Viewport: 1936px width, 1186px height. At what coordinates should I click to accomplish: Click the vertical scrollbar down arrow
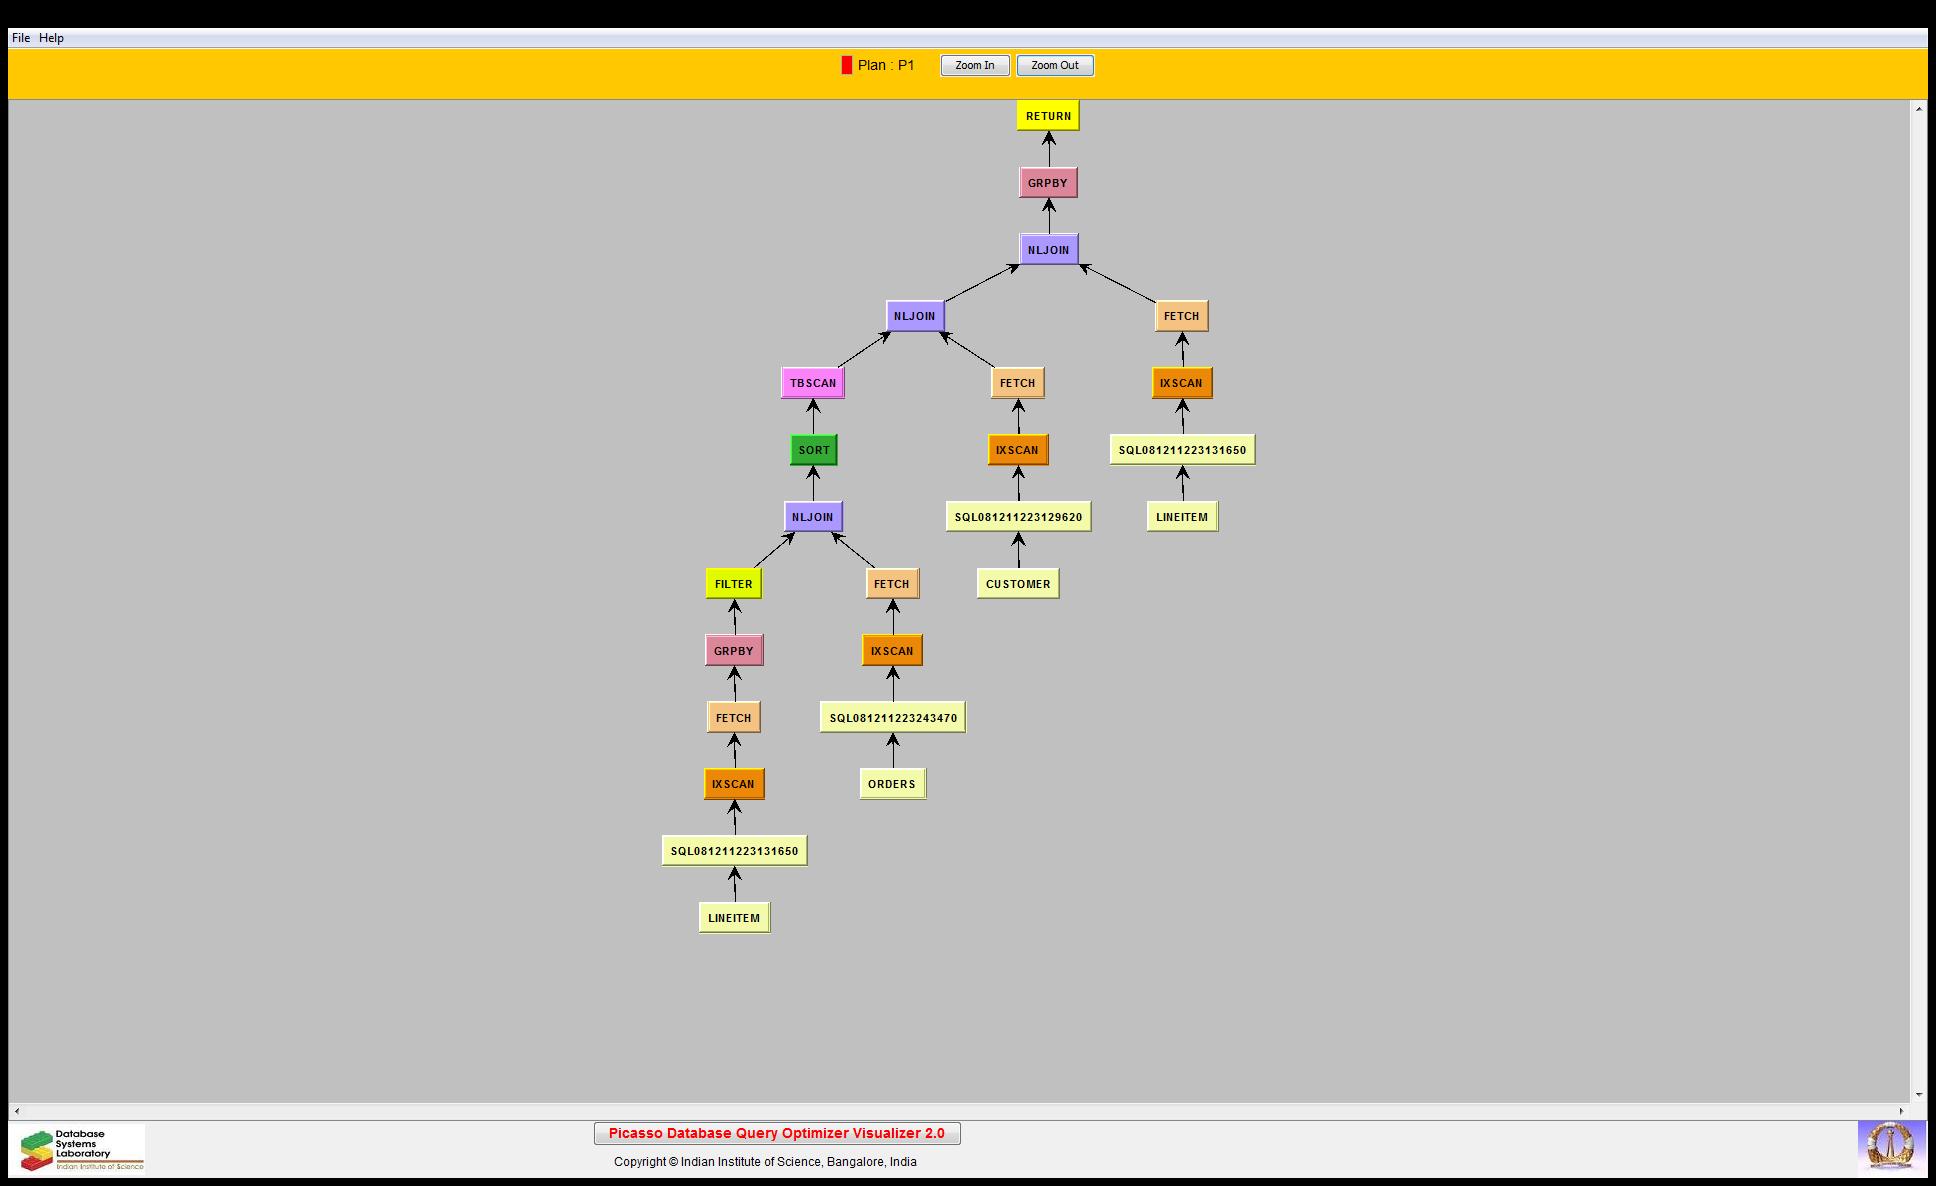point(1918,1095)
